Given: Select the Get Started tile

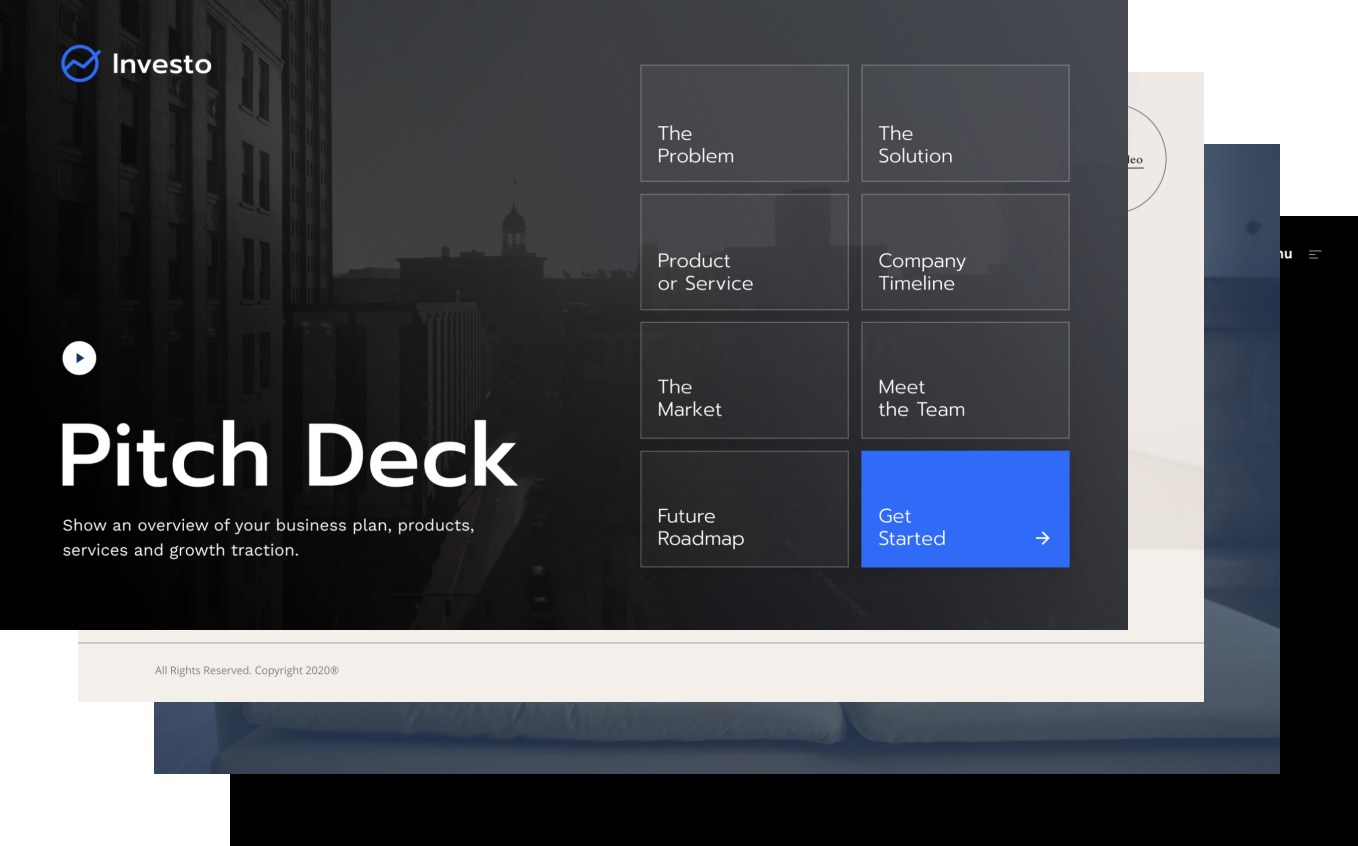Looking at the screenshot, I should (x=964, y=509).
